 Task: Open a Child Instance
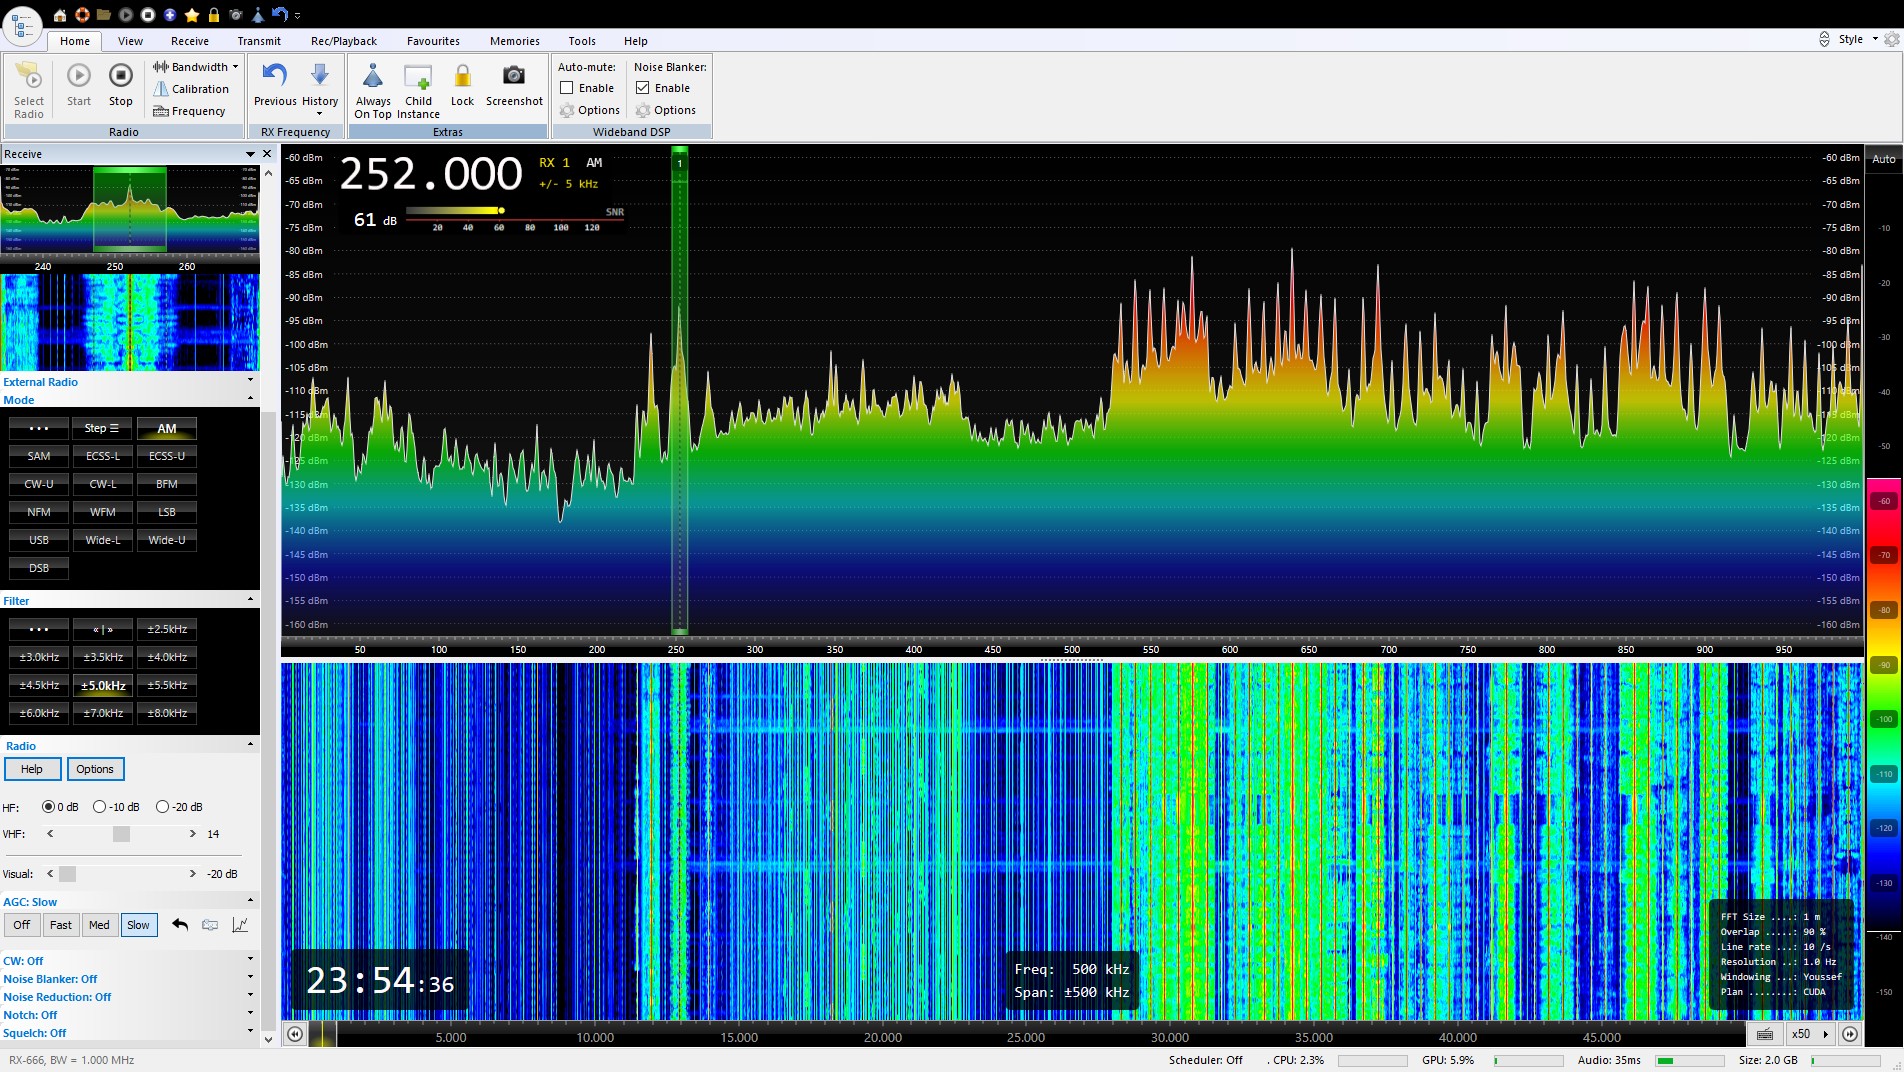coord(418,78)
